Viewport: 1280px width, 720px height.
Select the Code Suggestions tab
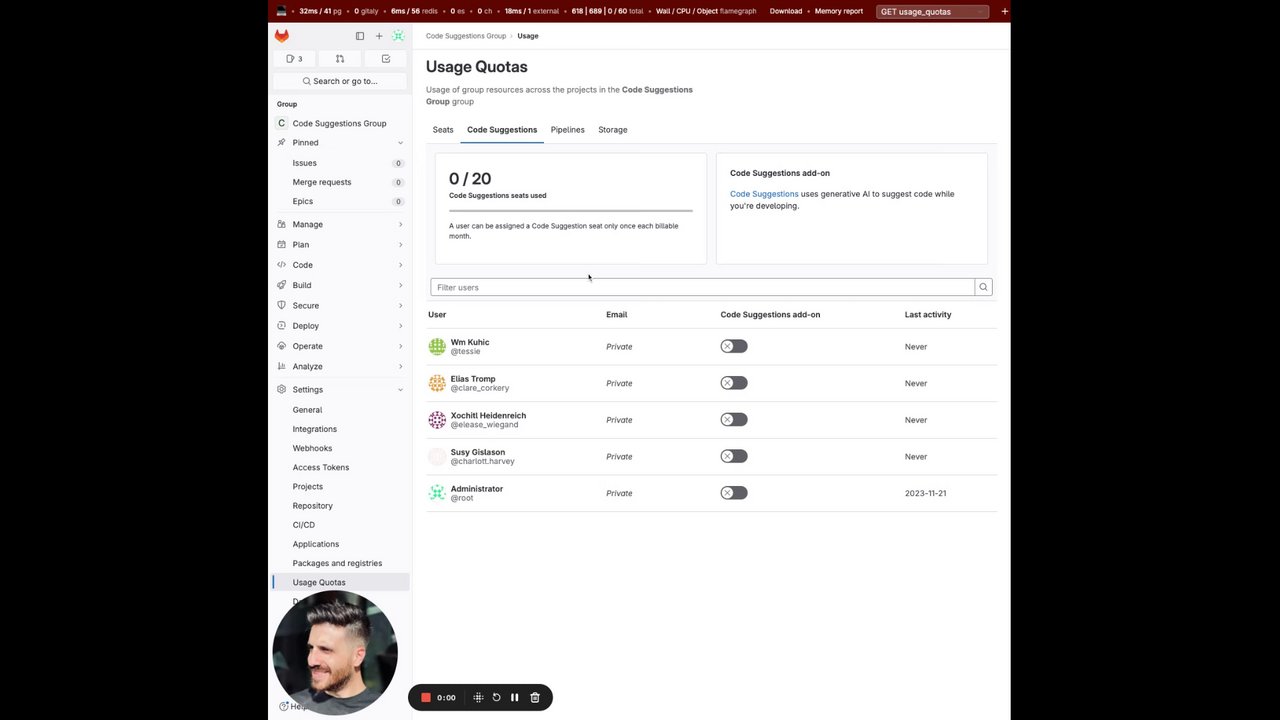coord(502,130)
